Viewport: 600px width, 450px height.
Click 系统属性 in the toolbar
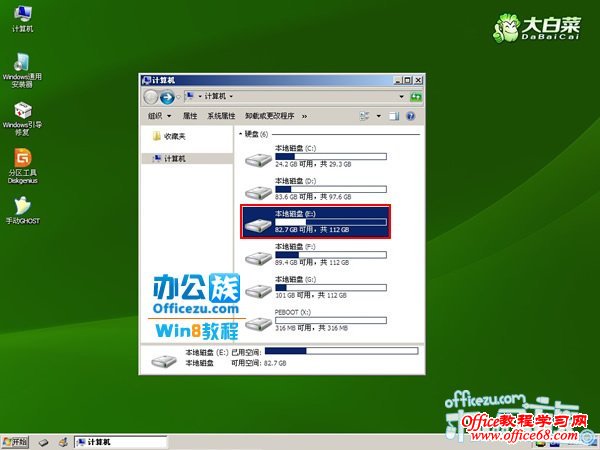pos(221,116)
